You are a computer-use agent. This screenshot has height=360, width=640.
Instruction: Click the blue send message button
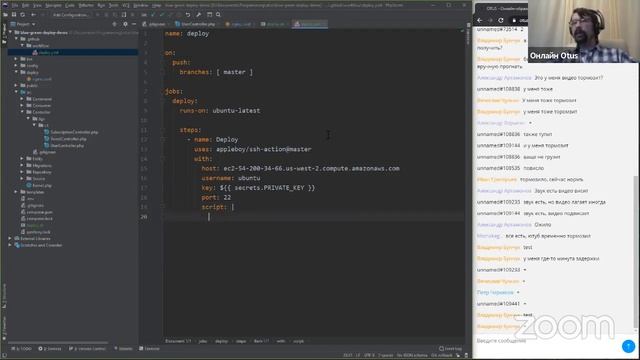629,346
